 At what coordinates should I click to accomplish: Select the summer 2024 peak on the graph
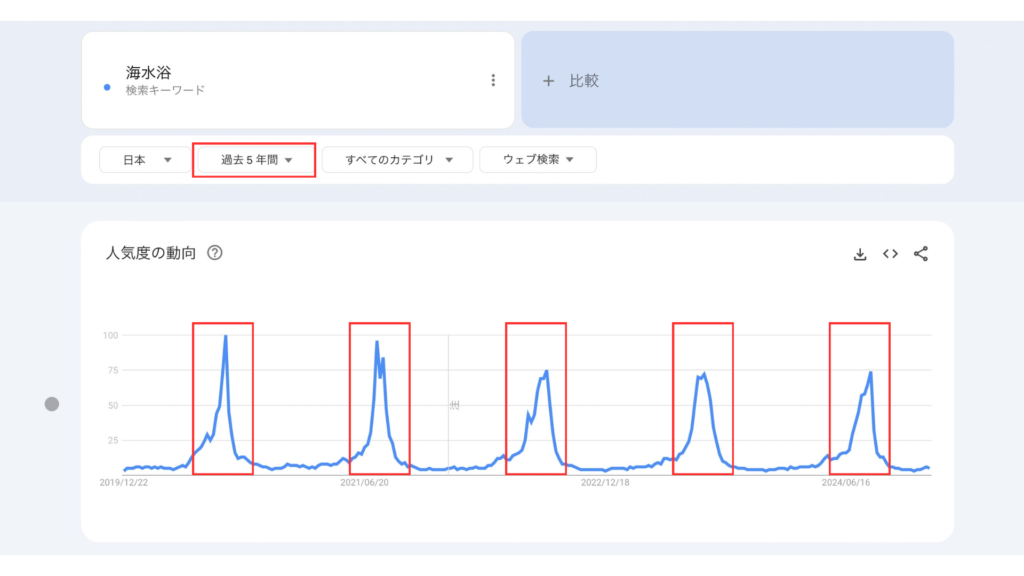(x=870, y=373)
